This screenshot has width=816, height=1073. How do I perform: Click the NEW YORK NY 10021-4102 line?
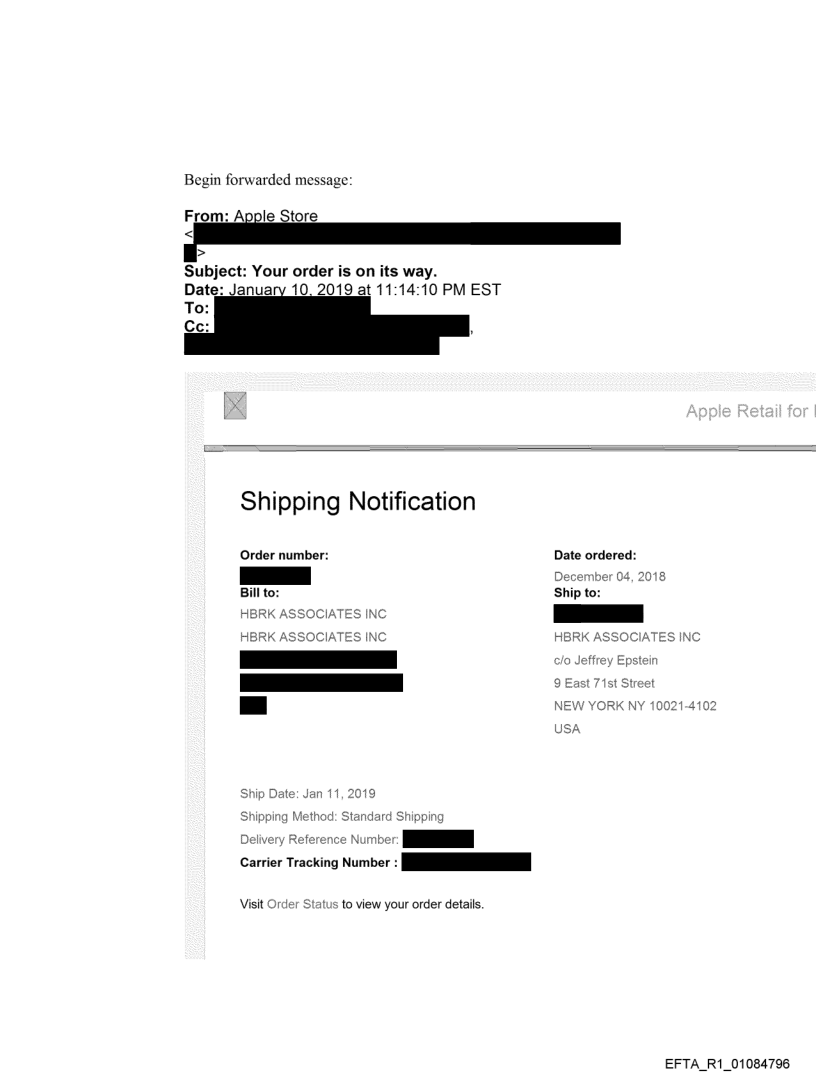[x=635, y=706]
